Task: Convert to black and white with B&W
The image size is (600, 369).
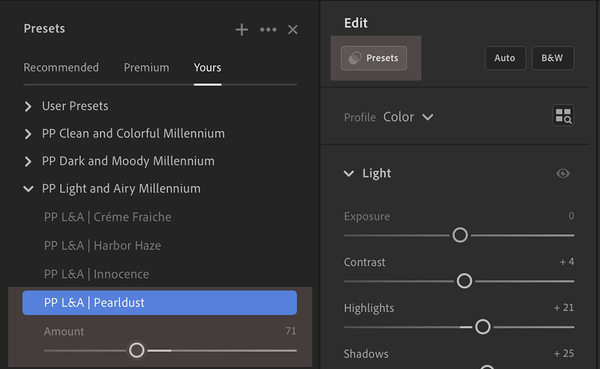Action: coord(552,58)
